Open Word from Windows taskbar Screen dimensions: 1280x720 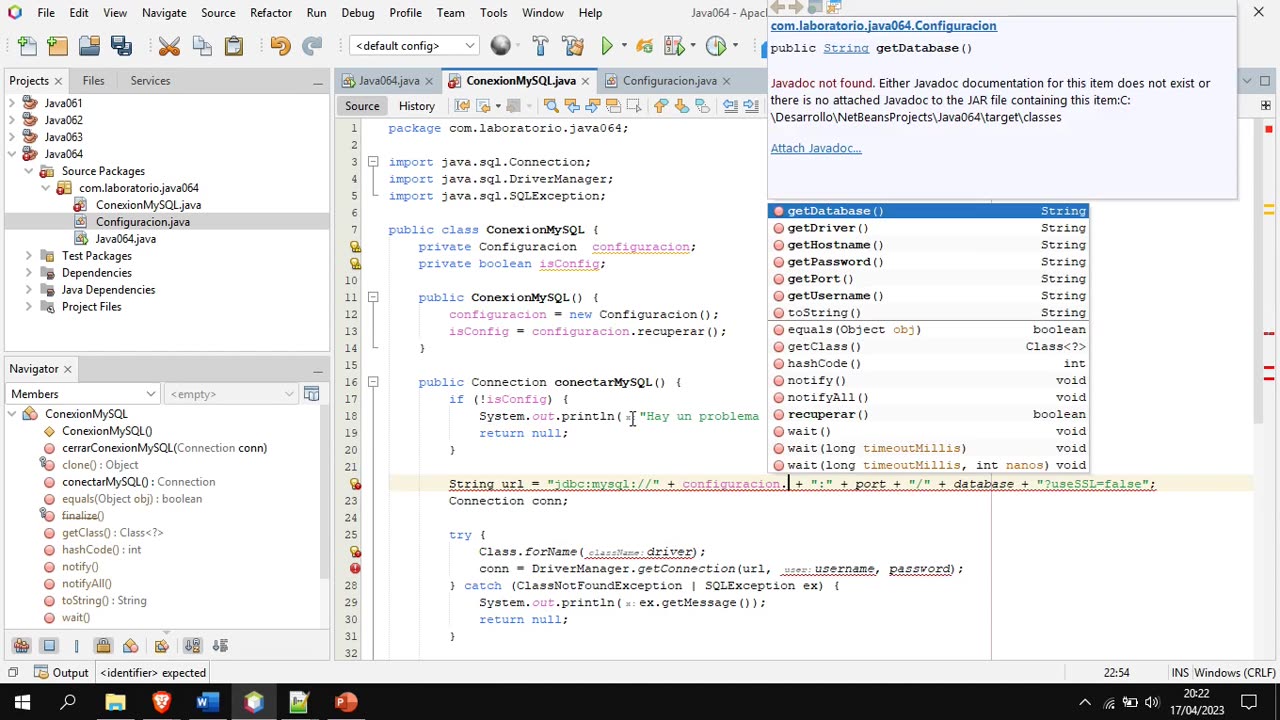[207, 702]
